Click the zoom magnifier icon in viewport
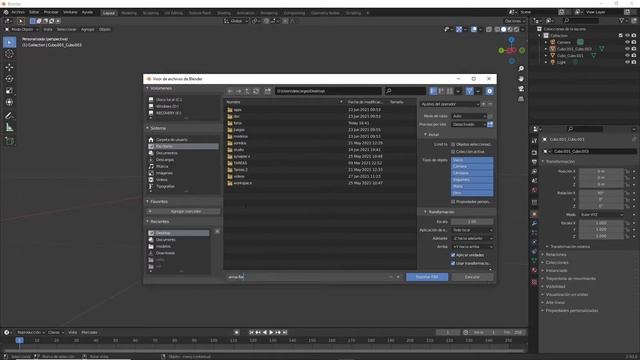Image resolution: width=640 pixels, height=360 pixels. click(521, 69)
